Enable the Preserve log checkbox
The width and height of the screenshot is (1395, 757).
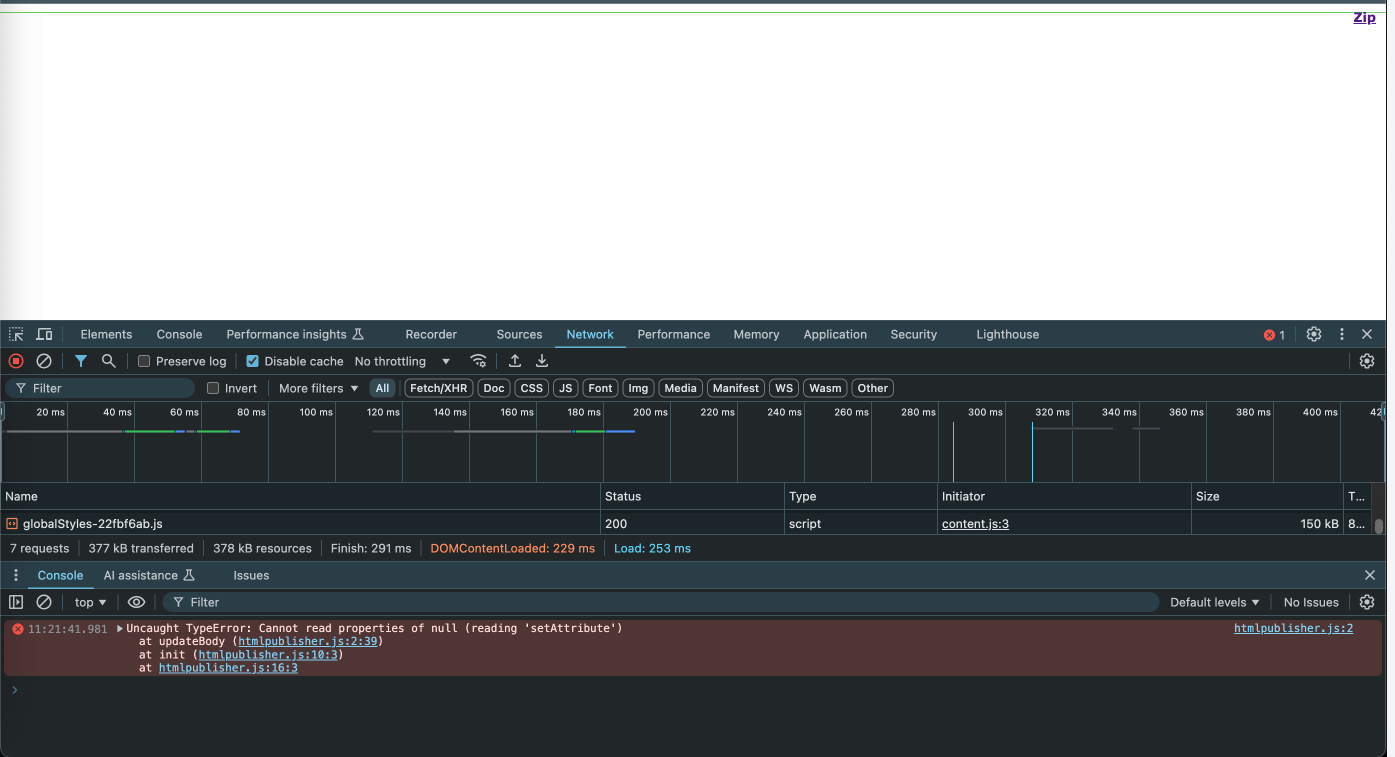tap(144, 362)
